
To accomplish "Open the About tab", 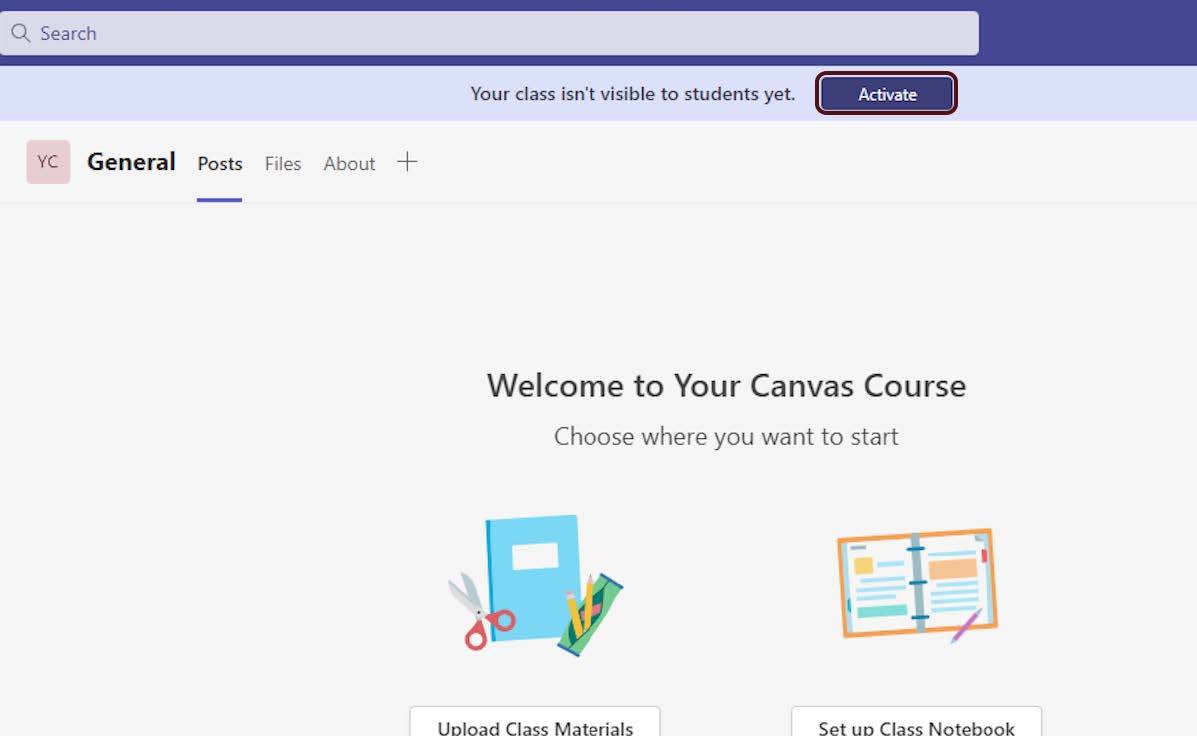I will coord(349,163).
